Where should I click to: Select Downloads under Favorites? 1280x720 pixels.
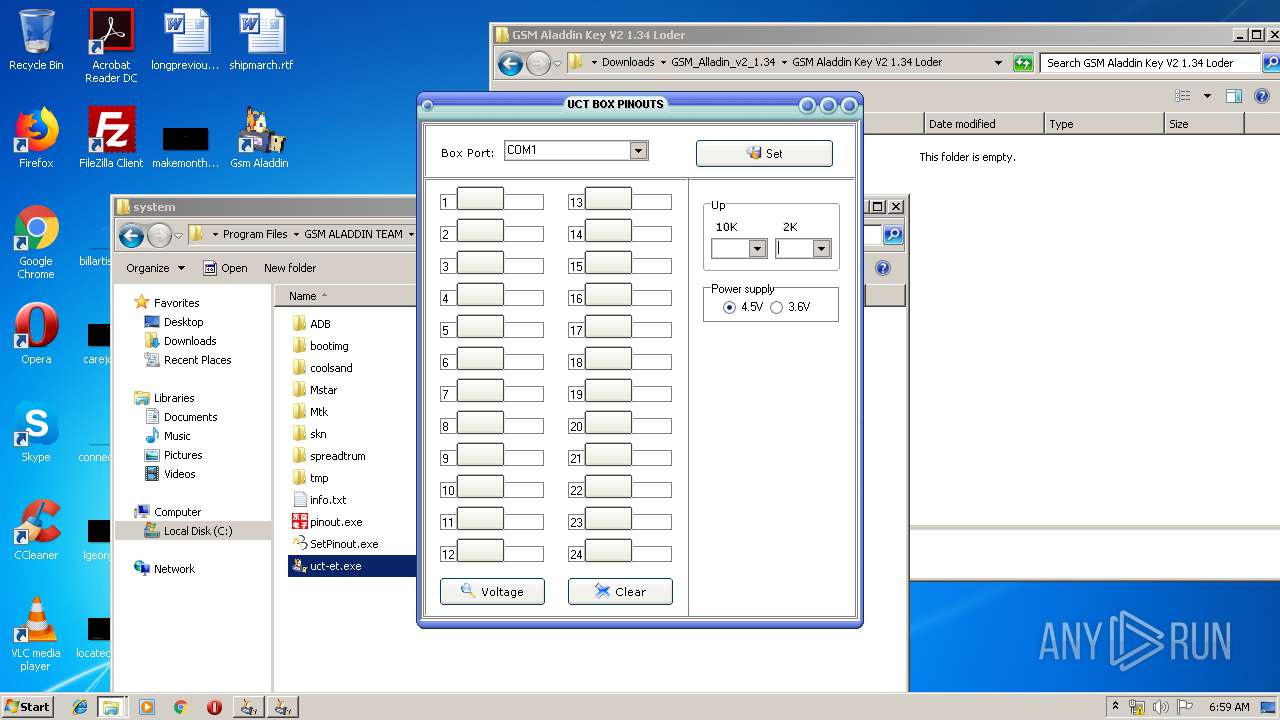[x=190, y=341]
